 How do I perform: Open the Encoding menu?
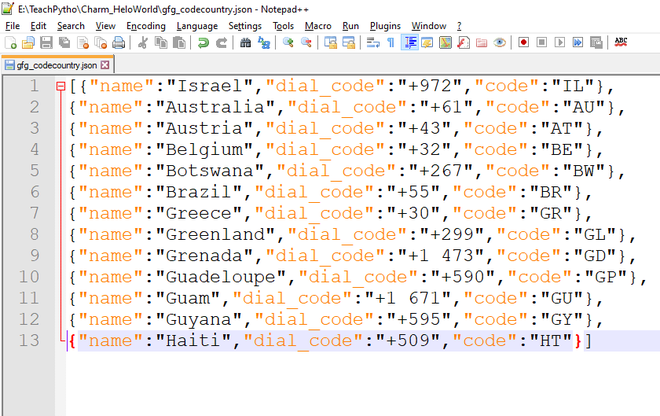click(146, 26)
